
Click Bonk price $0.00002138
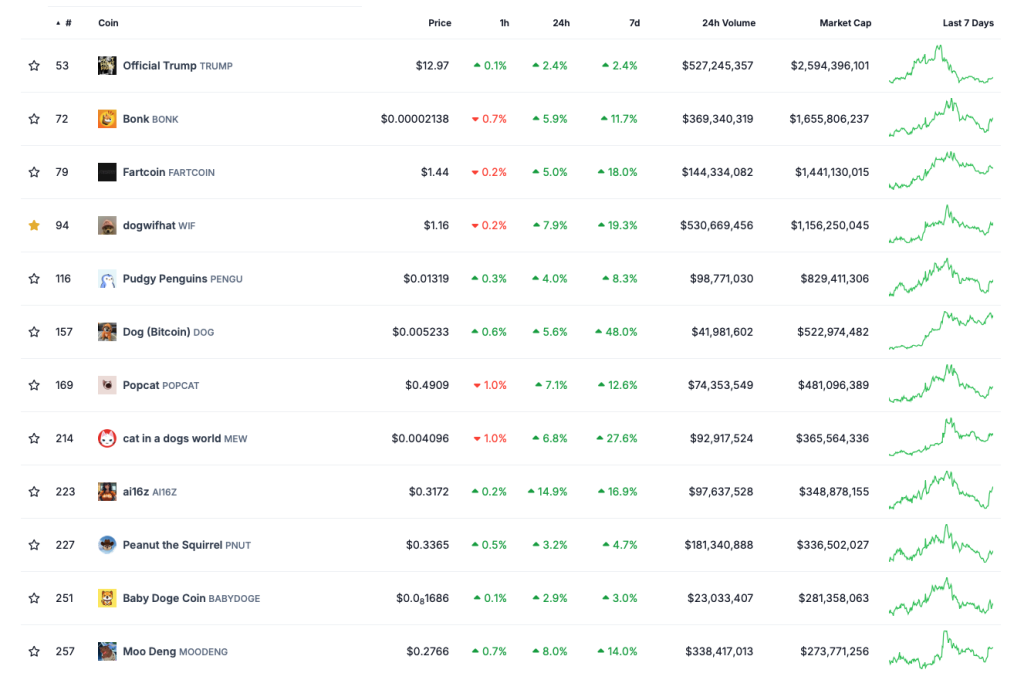pos(415,119)
